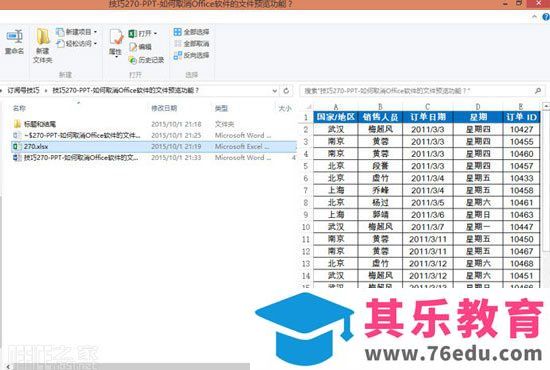Viewport: 550px width, 370px height.
Task: Select the 270.xlsx file
Action: [154, 147]
